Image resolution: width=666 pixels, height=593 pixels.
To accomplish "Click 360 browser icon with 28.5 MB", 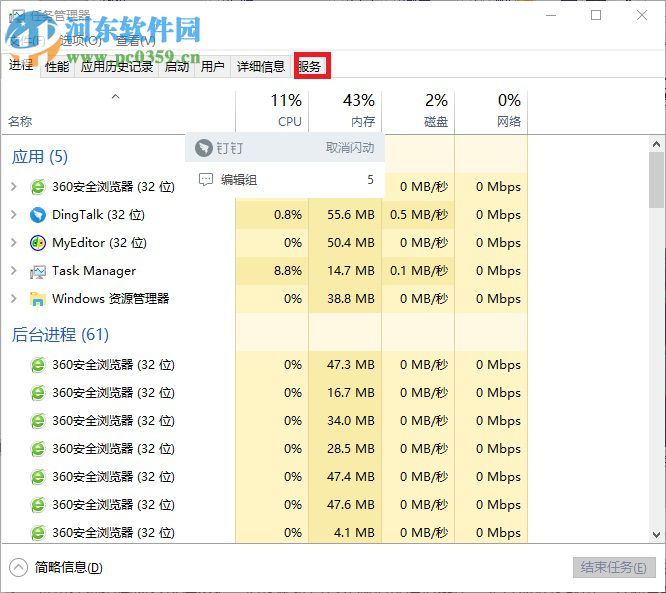I will 38,449.
